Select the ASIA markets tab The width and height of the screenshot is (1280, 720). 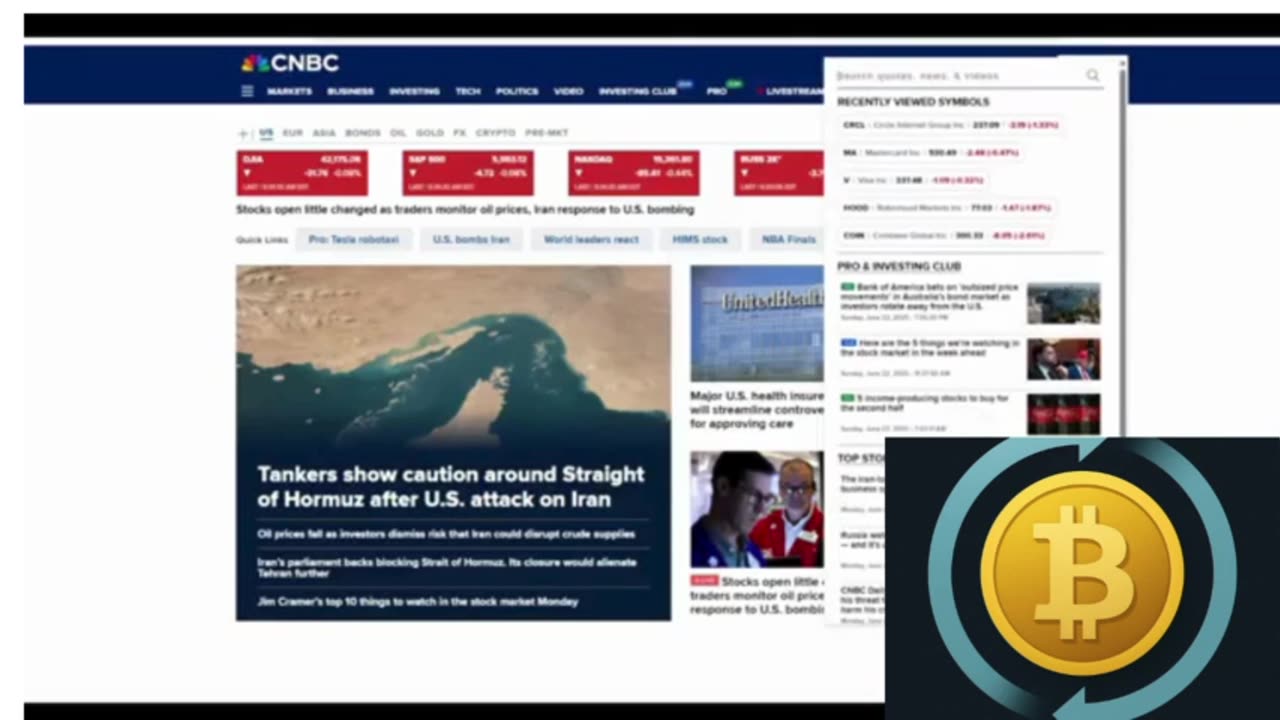(x=323, y=133)
